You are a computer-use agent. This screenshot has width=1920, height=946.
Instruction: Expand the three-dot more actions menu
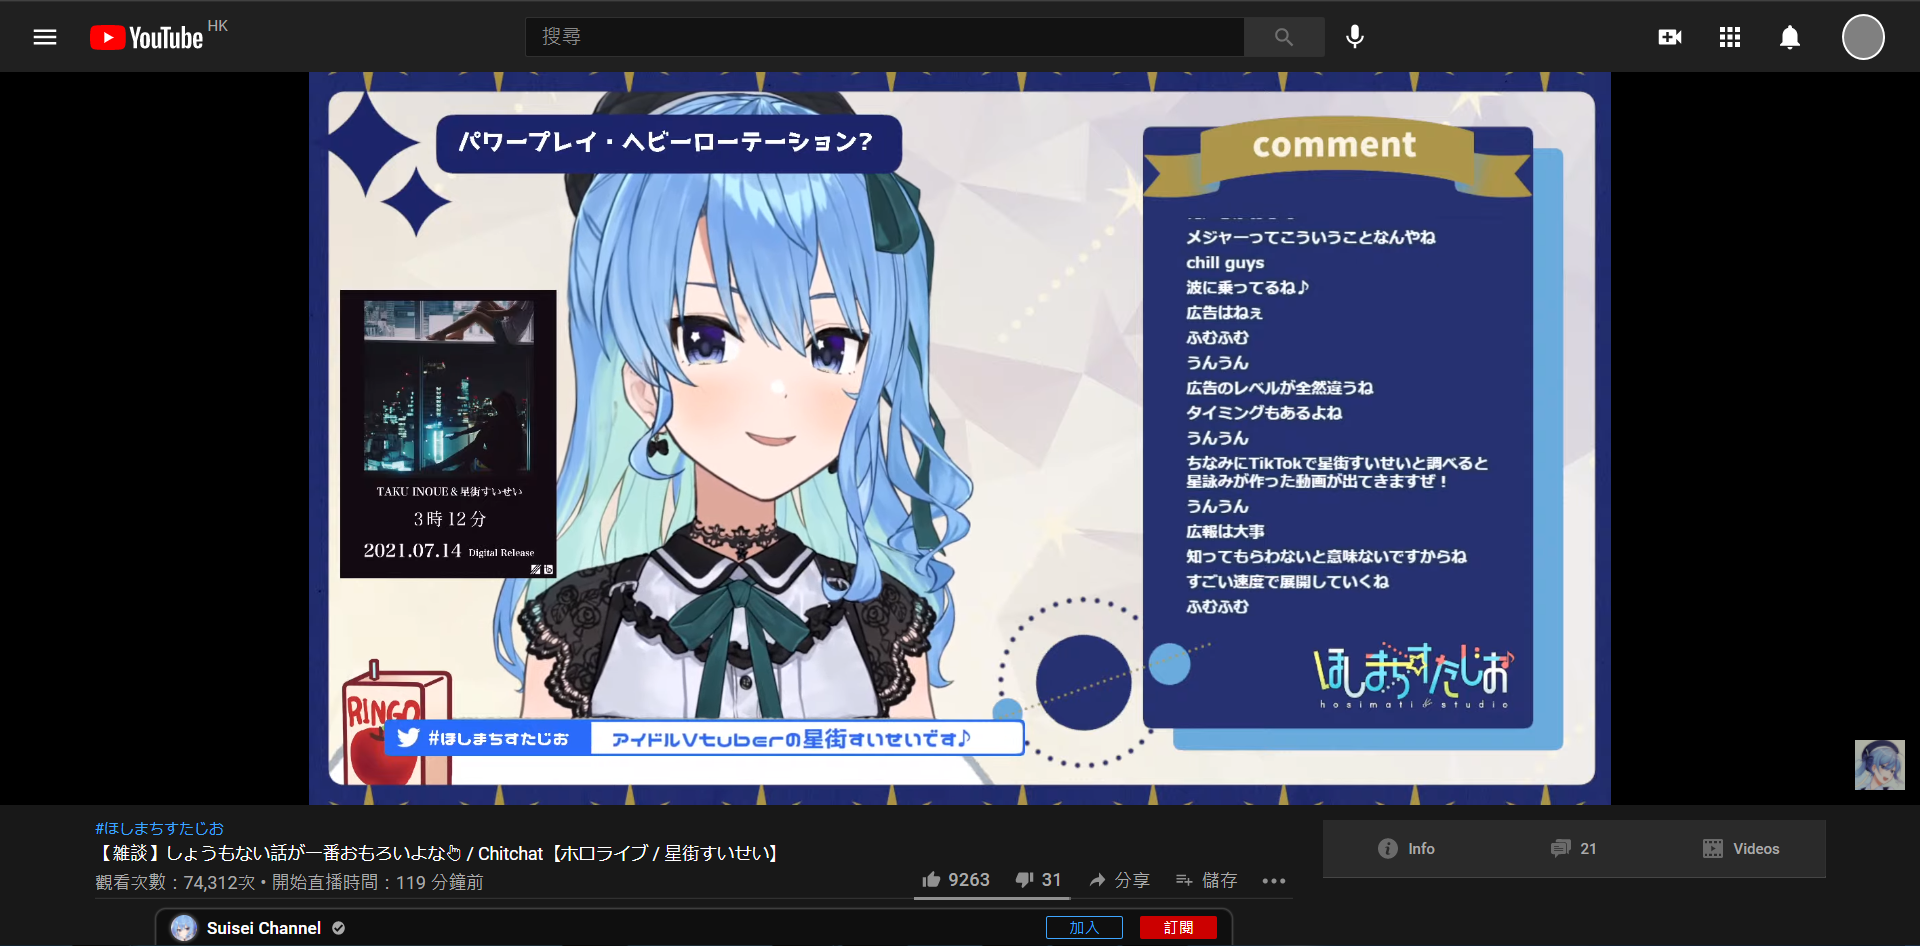pyautogui.click(x=1274, y=881)
